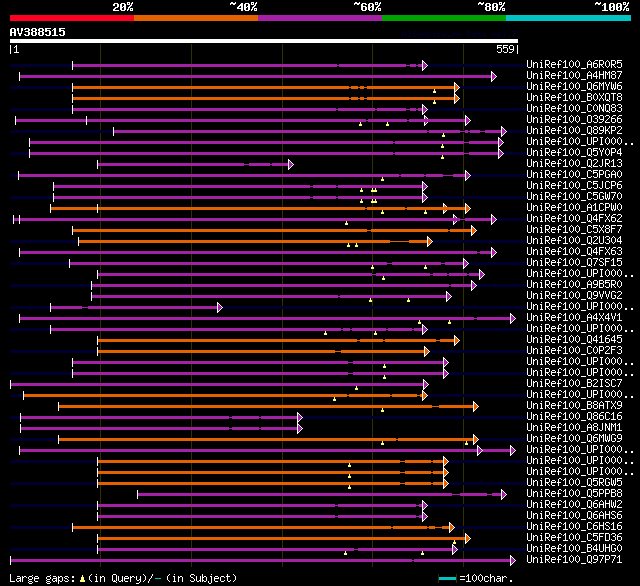
Task: Select the AV388515 query name label
Action: [38, 32]
